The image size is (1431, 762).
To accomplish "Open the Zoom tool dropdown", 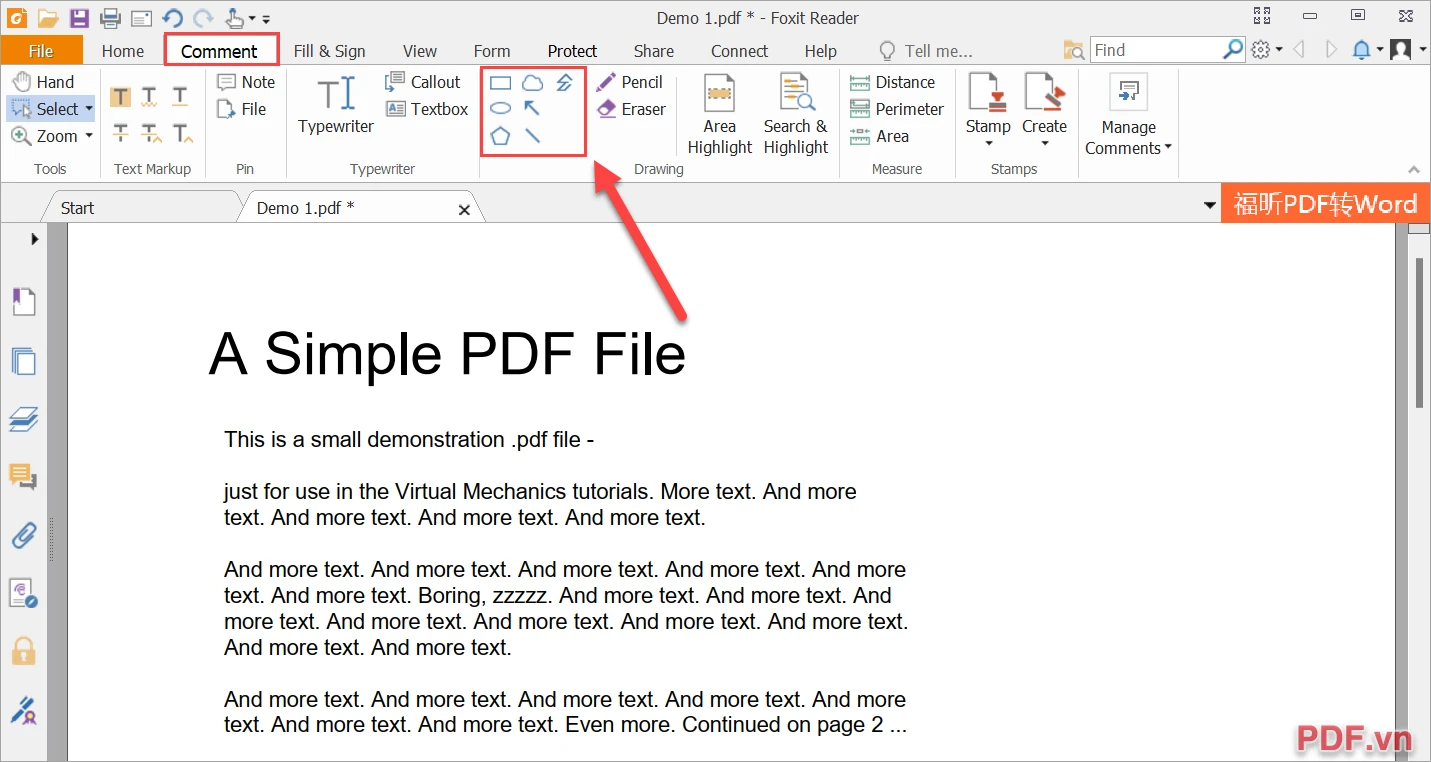I will 89,136.
